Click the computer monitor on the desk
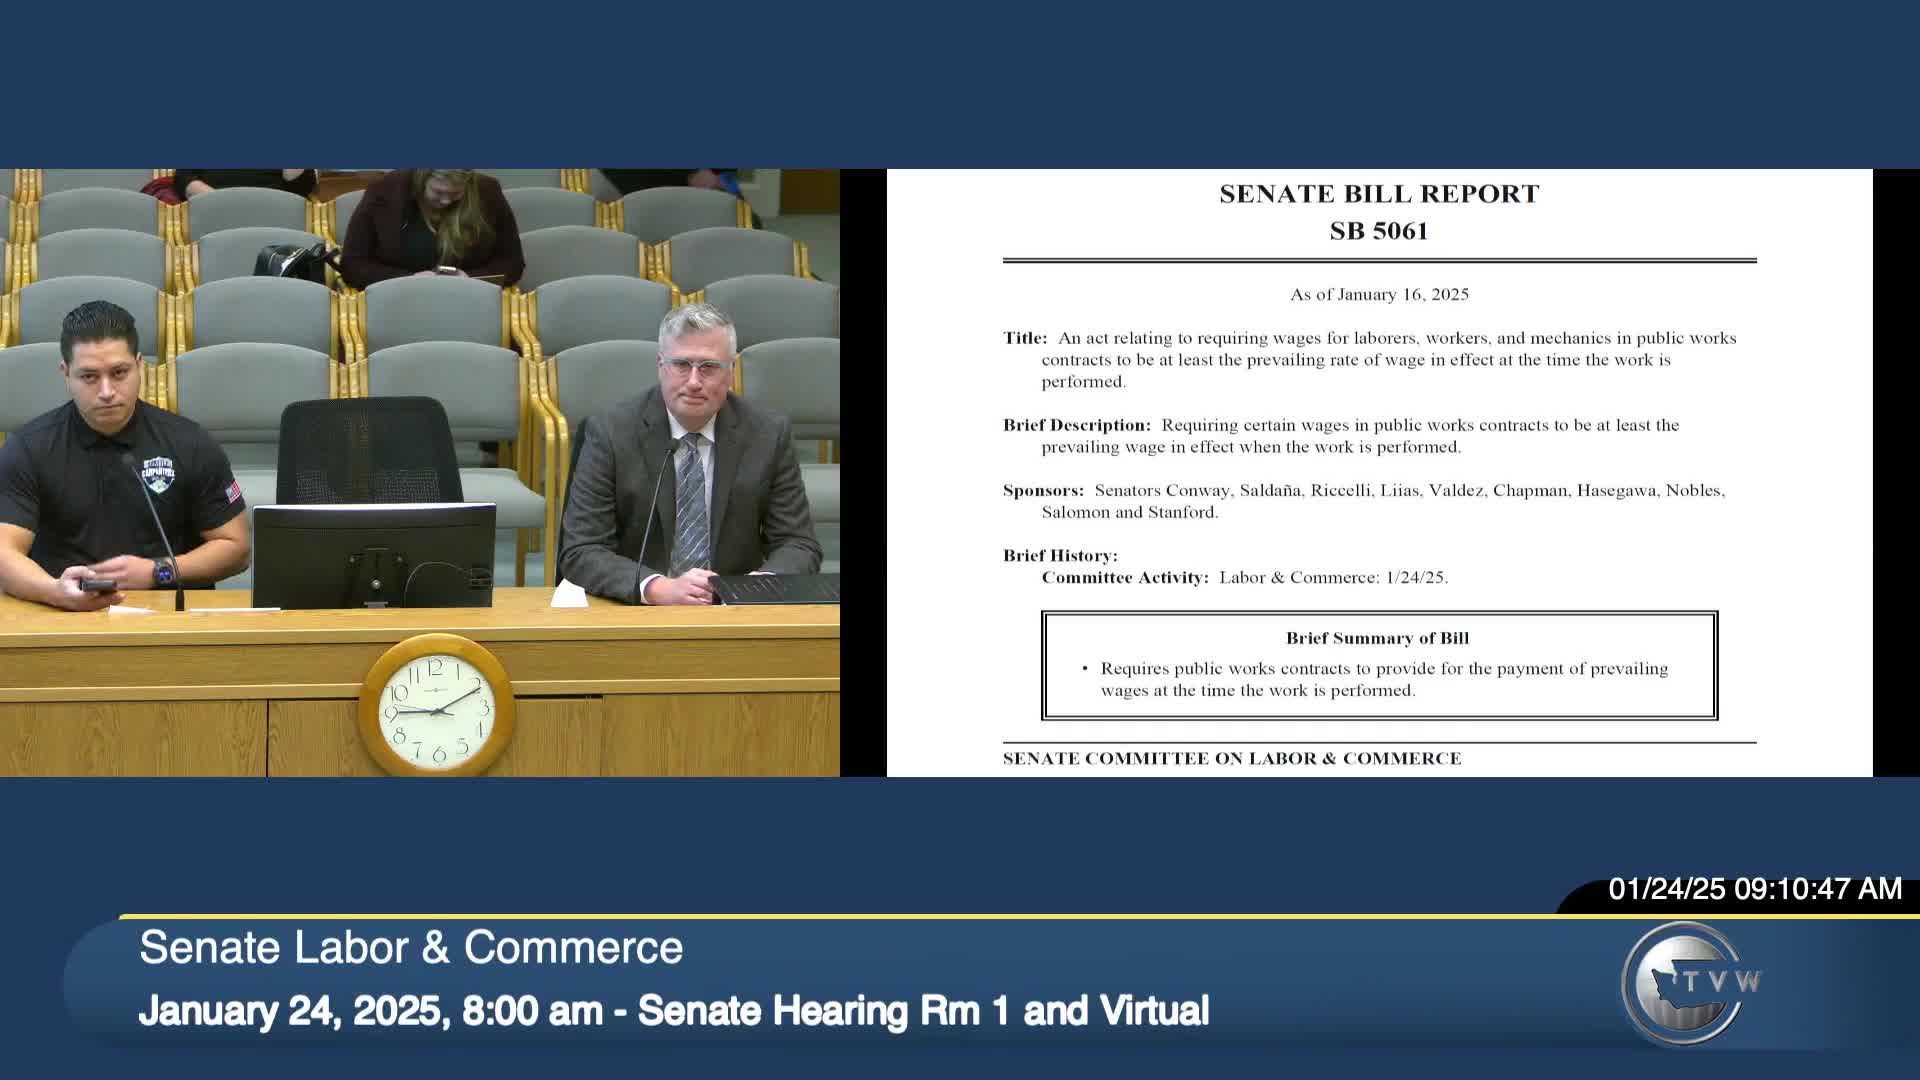Image resolution: width=1920 pixels, height=1080 pixels. [373, 555]
